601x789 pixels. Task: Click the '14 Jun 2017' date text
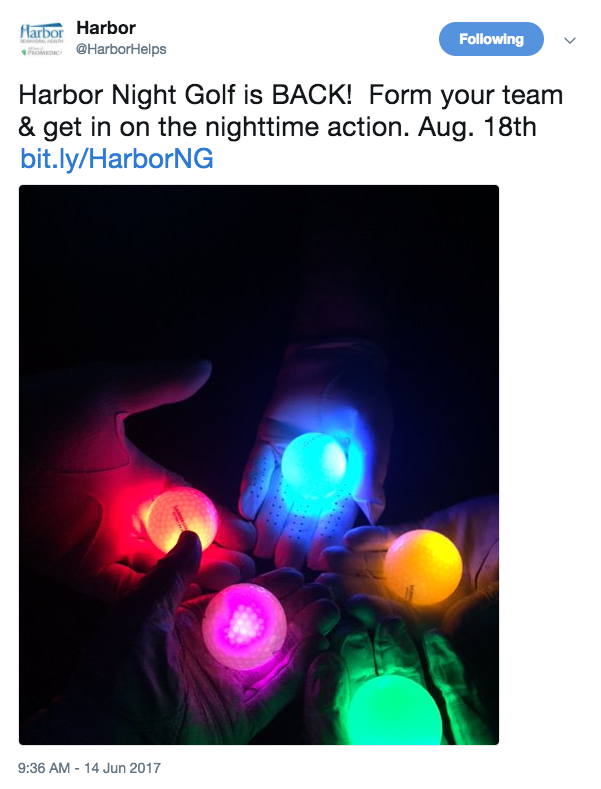point(122,768)
